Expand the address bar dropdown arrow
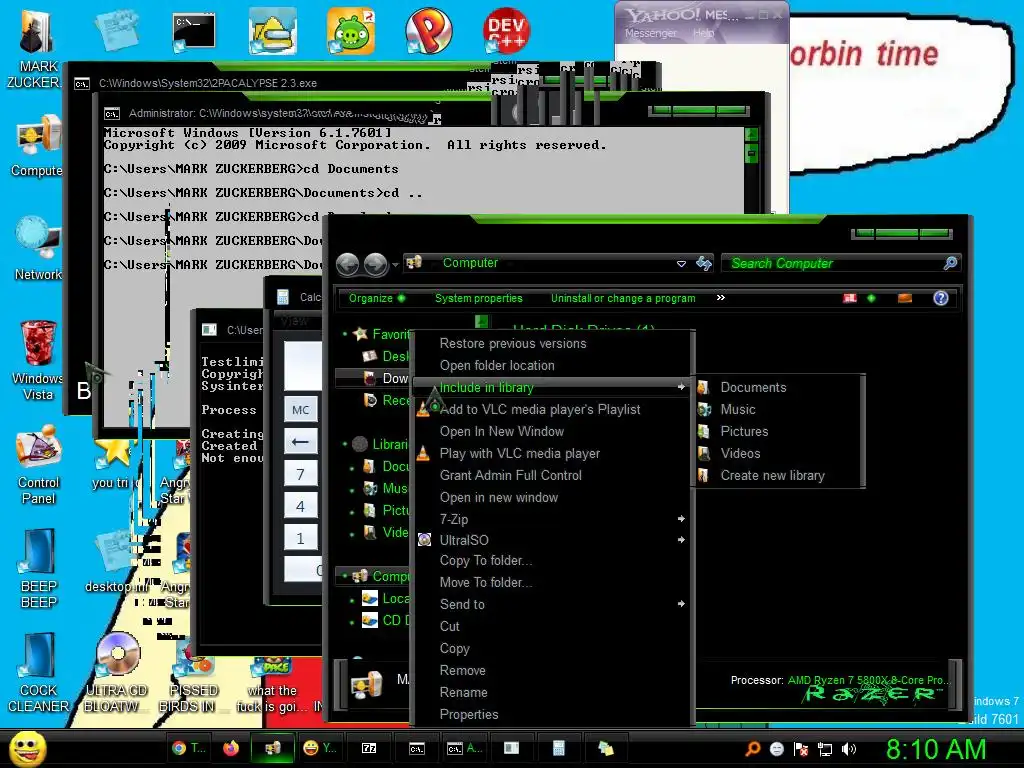Image resolution: width=1024 pixels, height=768 pixels. coord(681,264)
